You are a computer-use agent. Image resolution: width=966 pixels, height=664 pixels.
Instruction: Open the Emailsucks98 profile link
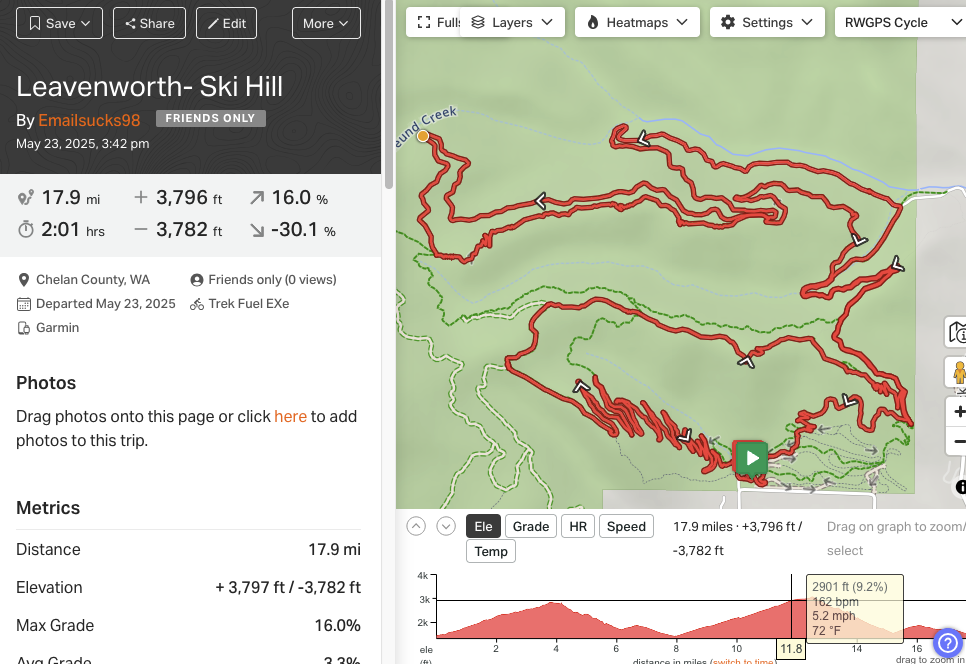point(89,120)
